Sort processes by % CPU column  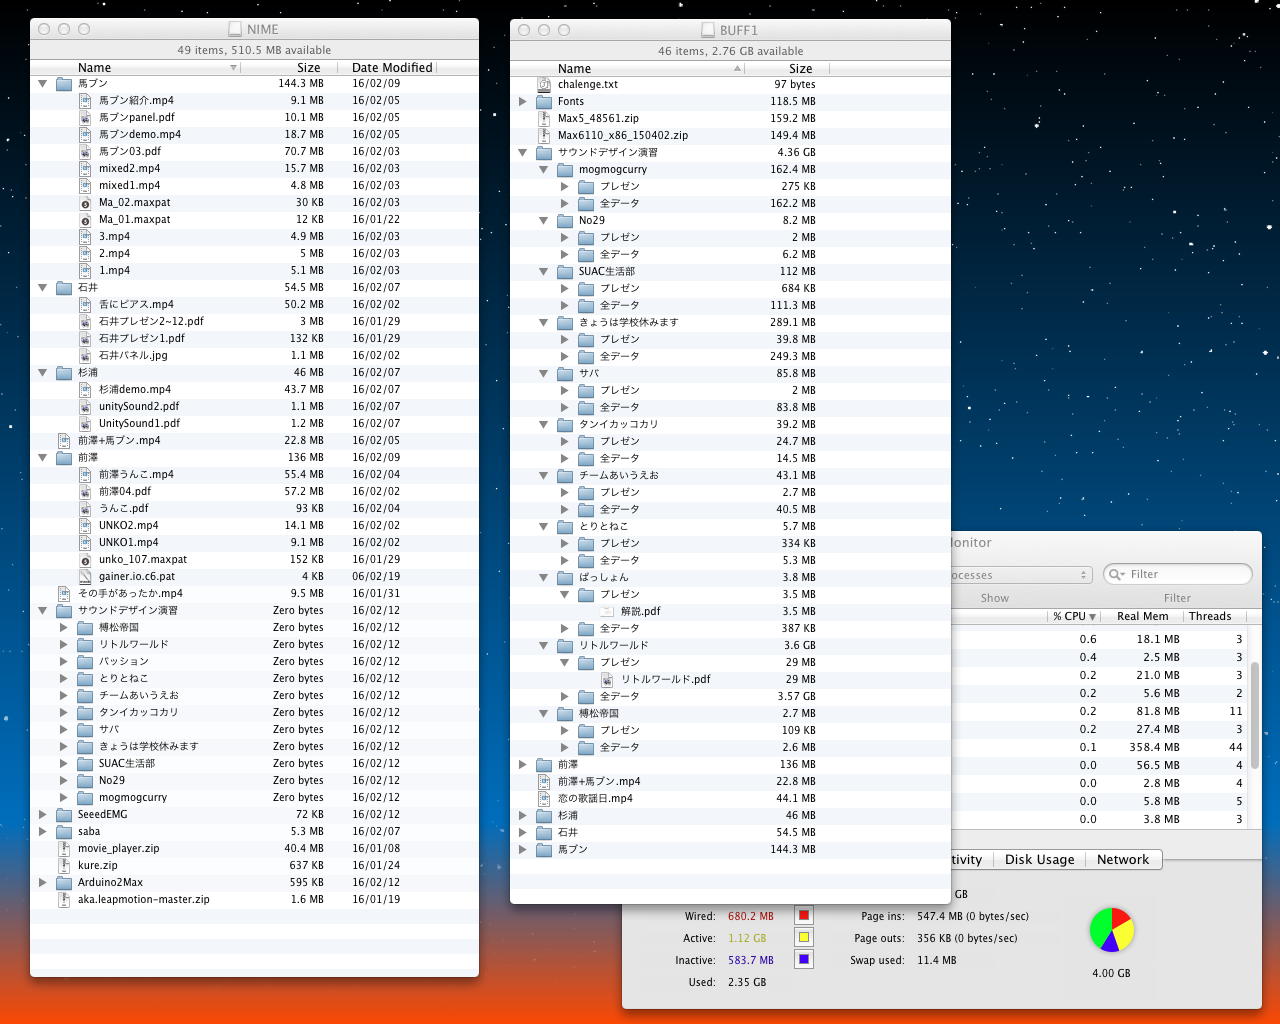(x=1075, y=616)
